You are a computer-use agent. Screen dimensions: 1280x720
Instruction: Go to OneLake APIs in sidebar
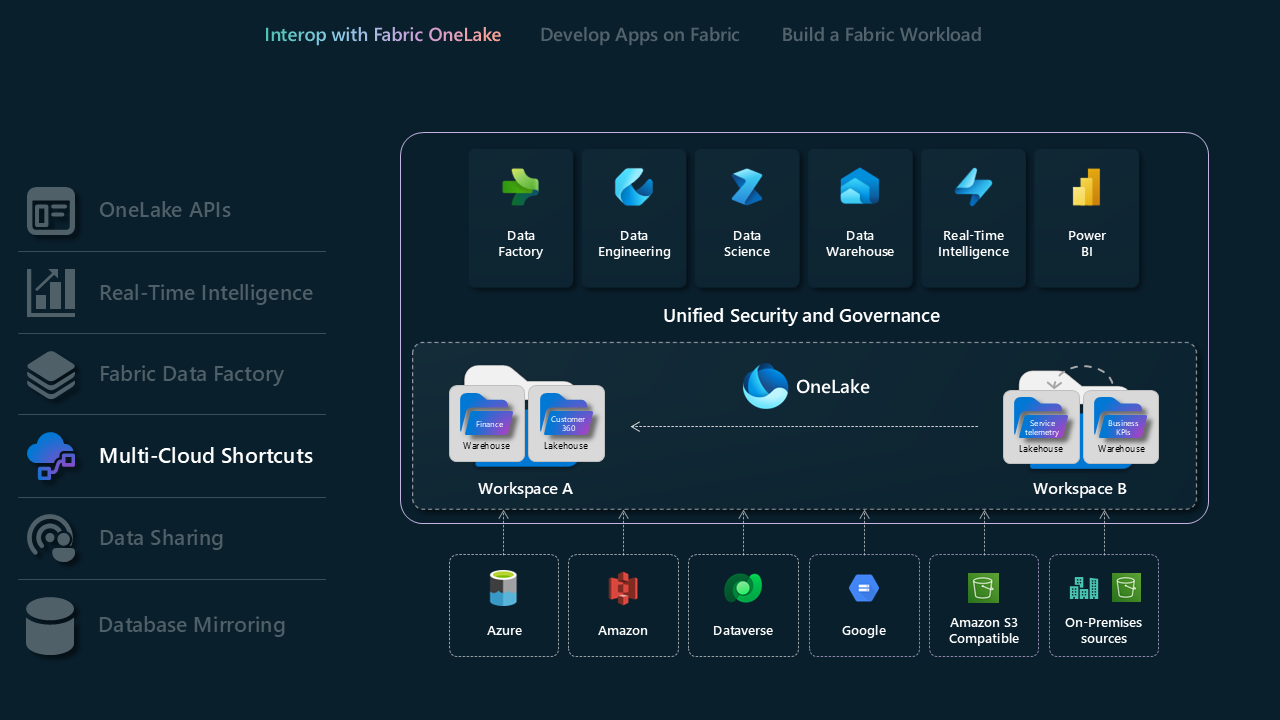coord(165,210)
